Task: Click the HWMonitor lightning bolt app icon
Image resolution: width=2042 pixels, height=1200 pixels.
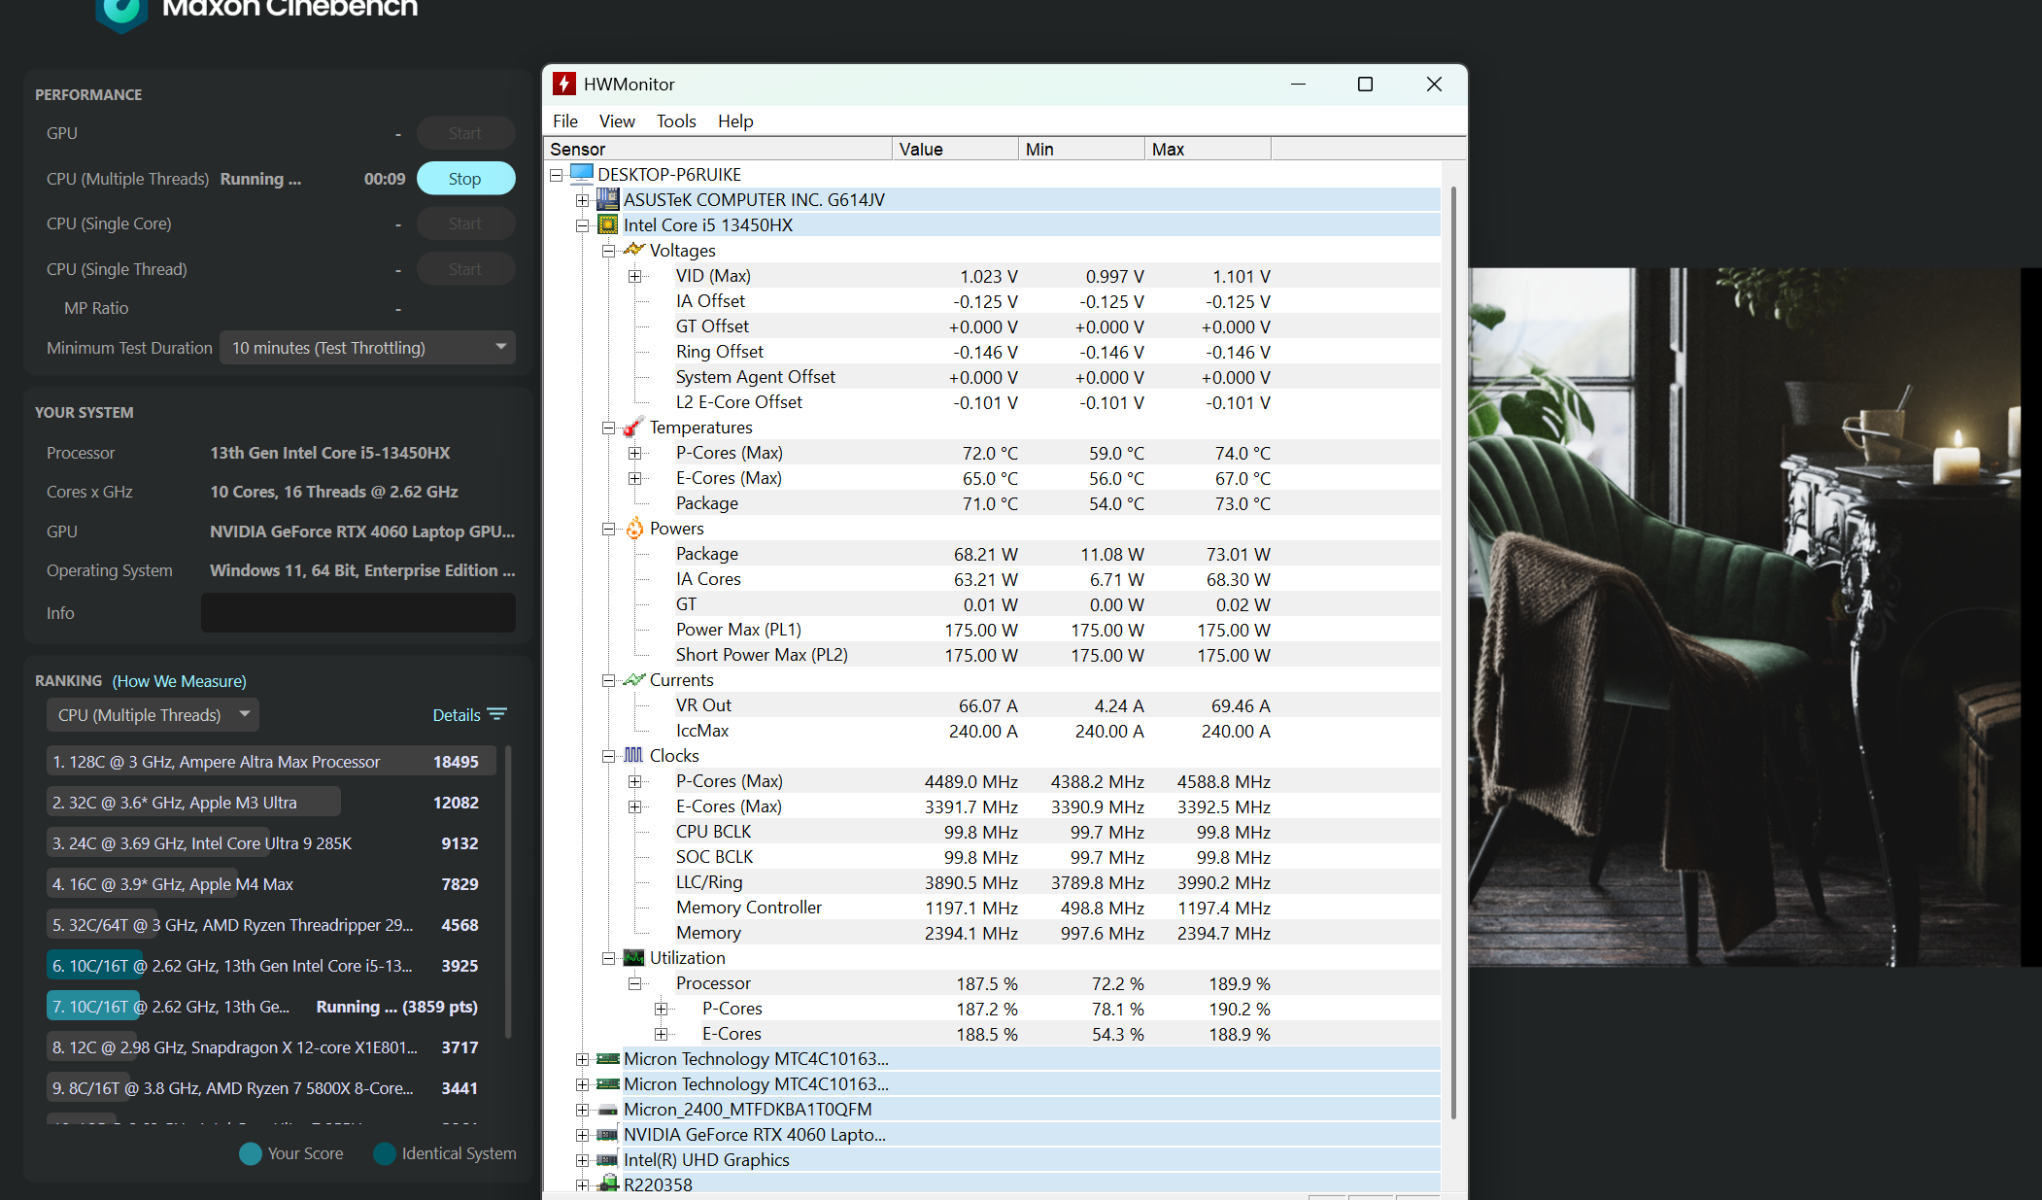Action: point(564,84)
